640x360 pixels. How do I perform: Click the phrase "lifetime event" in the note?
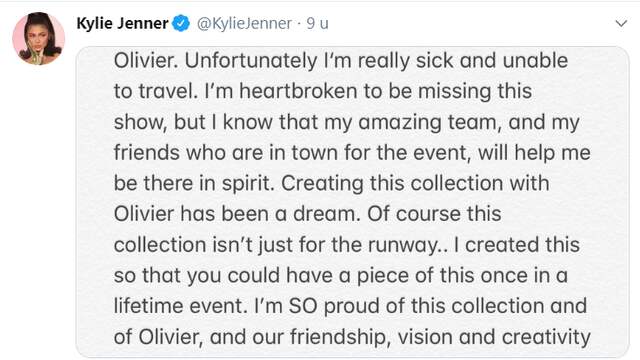(x=180, y=306)
